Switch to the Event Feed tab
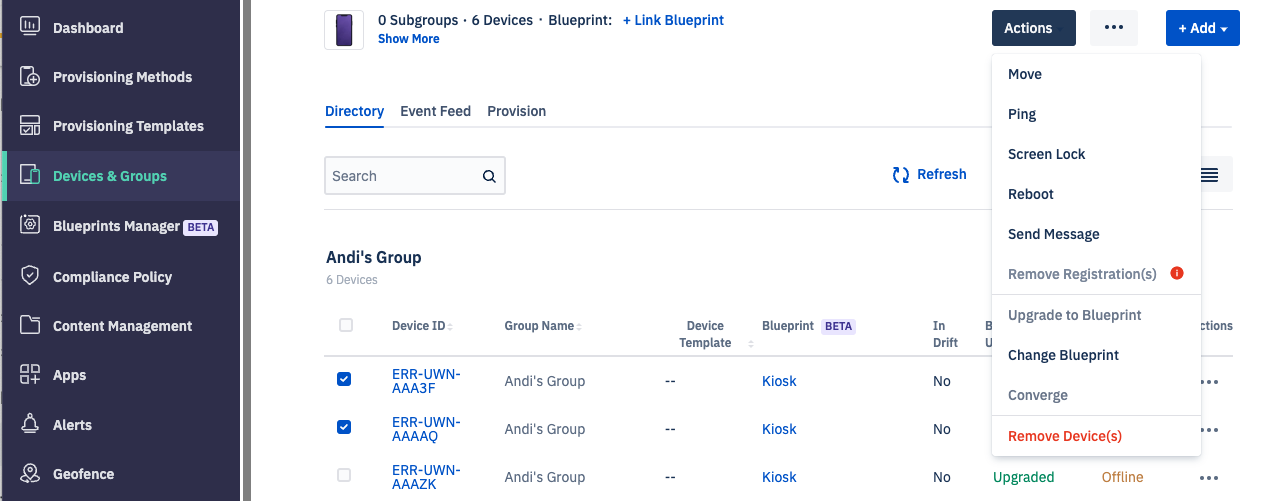This screenshot has width=1264, height=501. pos(435,111)
